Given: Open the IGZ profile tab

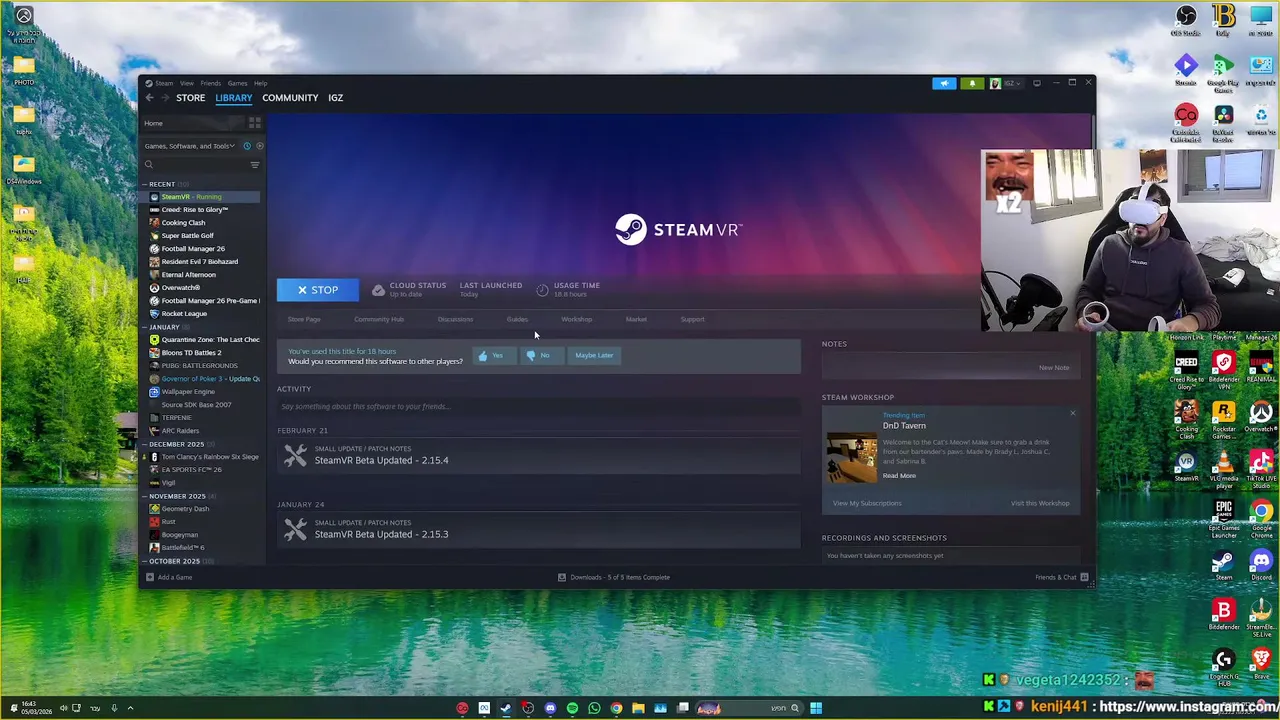Looking at the screenshot, I should (x=335, y=98).
